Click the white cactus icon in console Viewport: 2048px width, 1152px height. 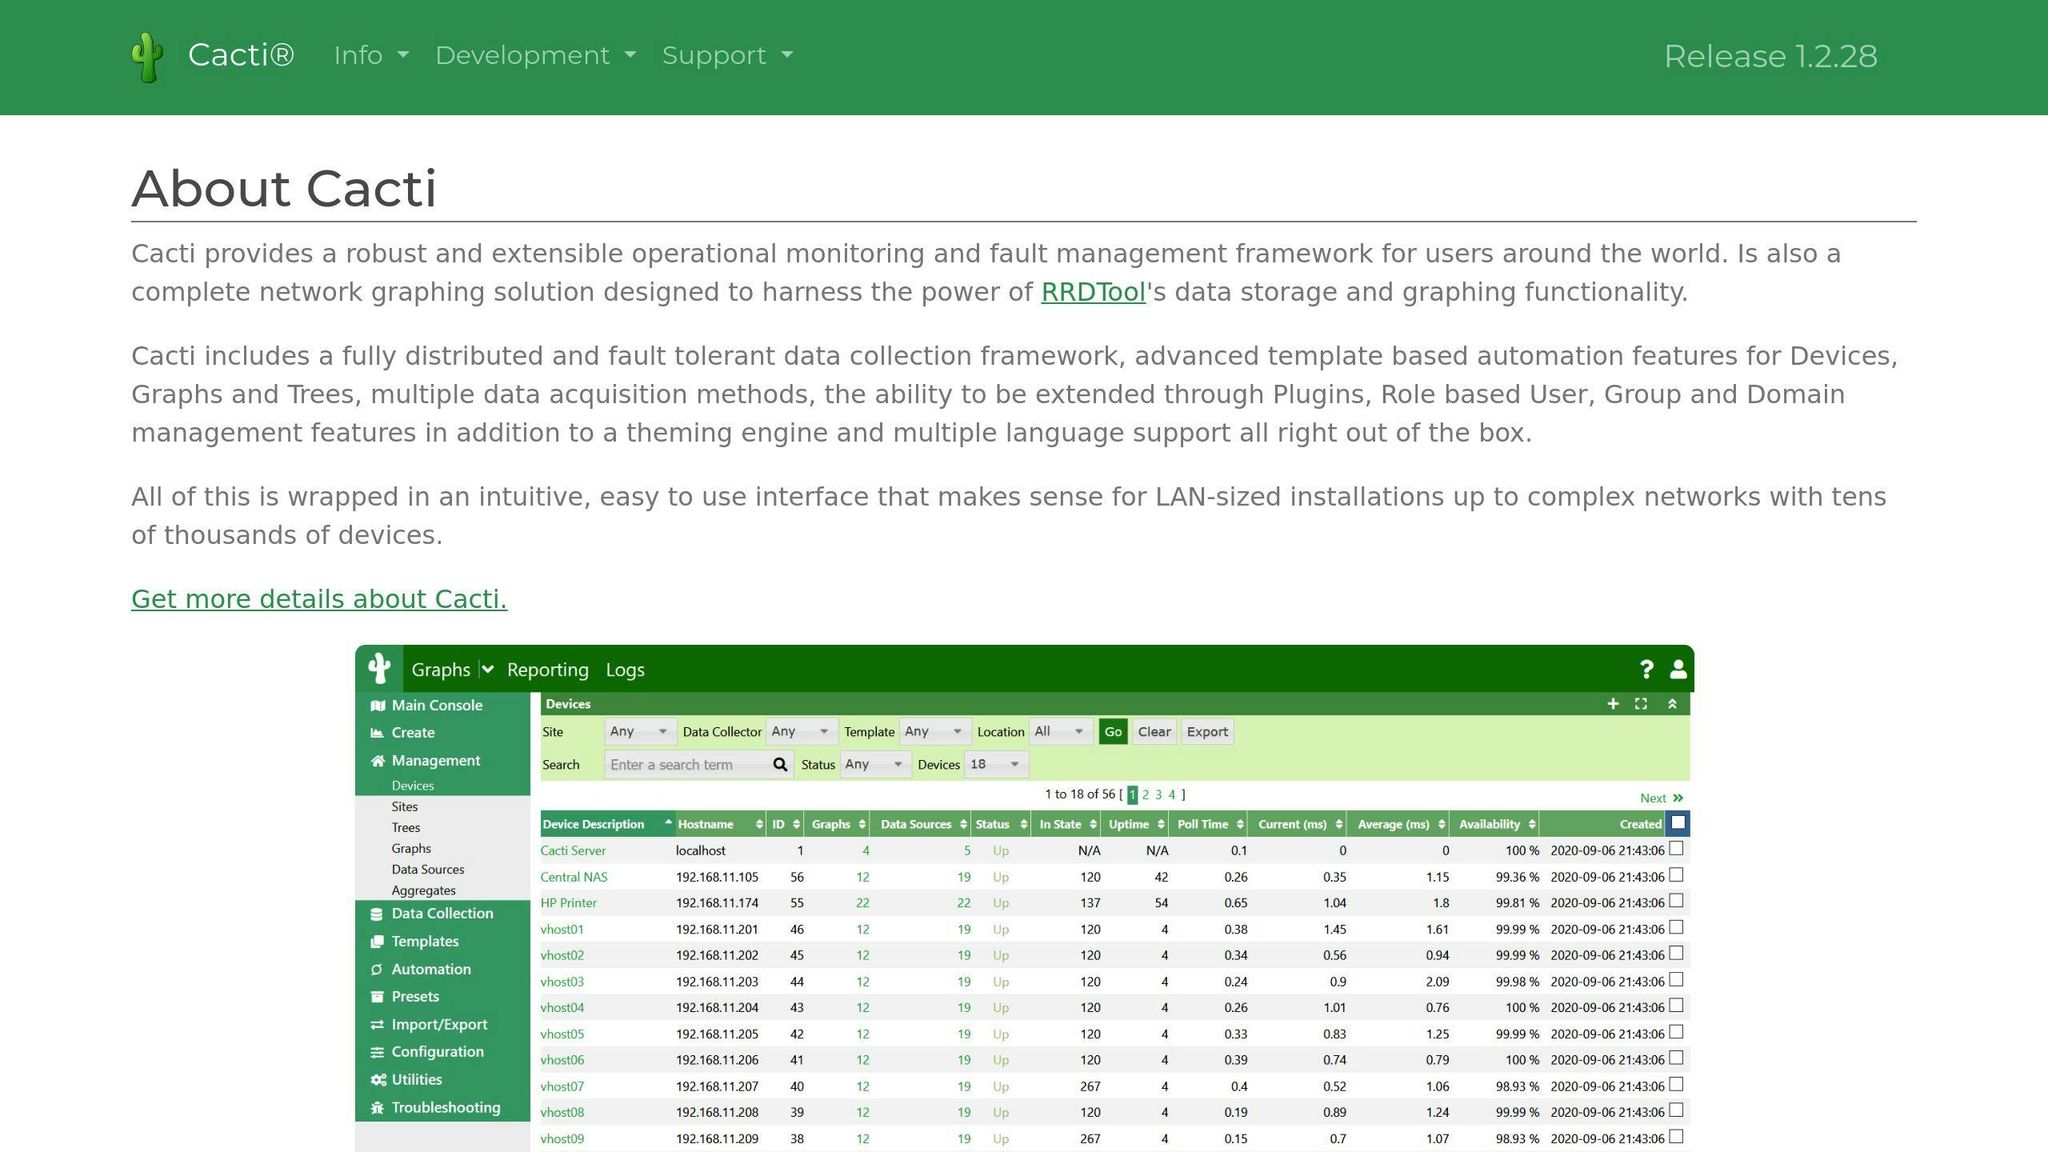(x=379, y=668)
